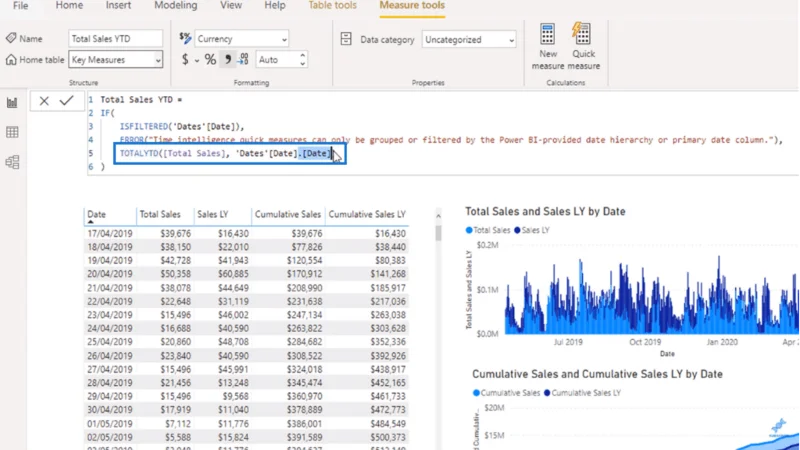This screenshot has width=800, height=450.
Task: Switch to Model view icon
Action: (x=12, y=162)
